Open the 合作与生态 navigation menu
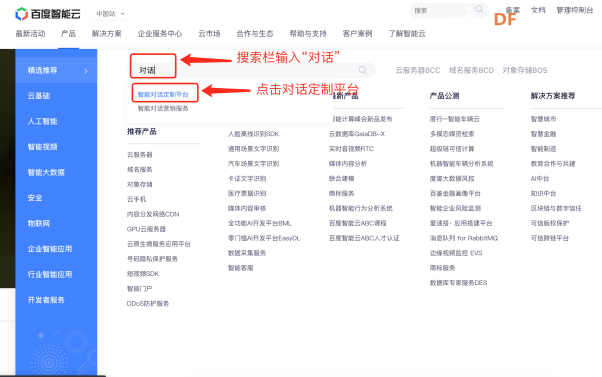The width and height of the screenshot is (602, 377). 255,34
